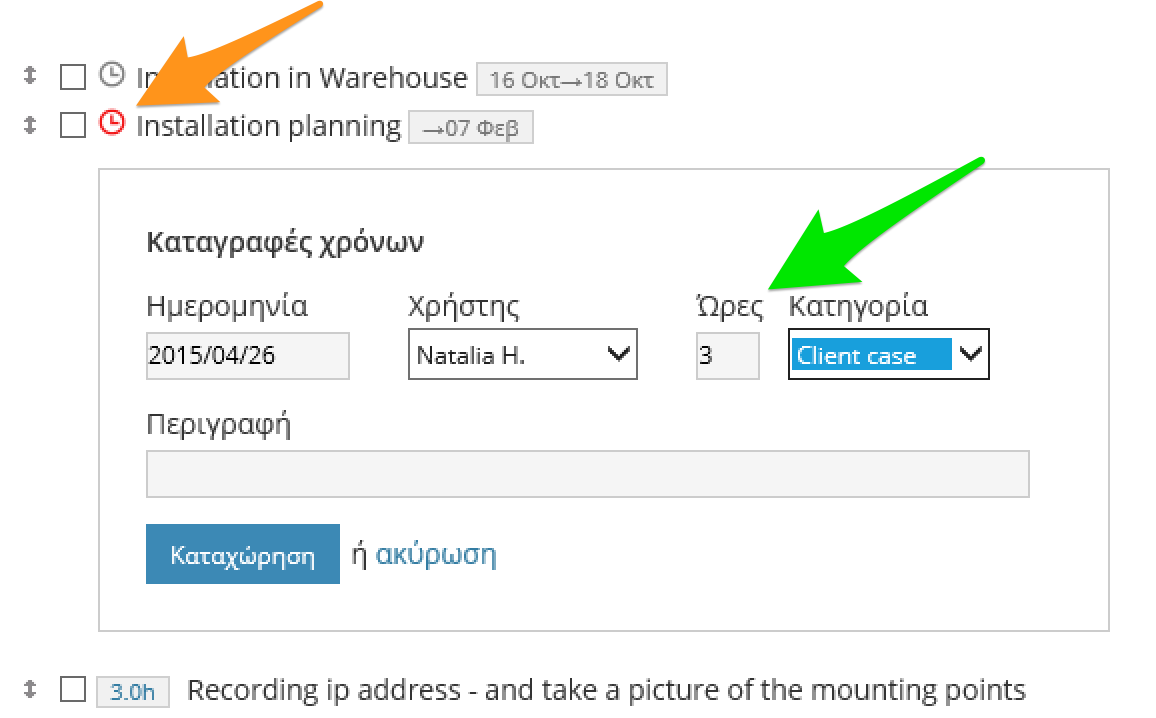
Task: Focus the Ώρες hours input field
Action: pyautogui.click(x=727, y=356)
